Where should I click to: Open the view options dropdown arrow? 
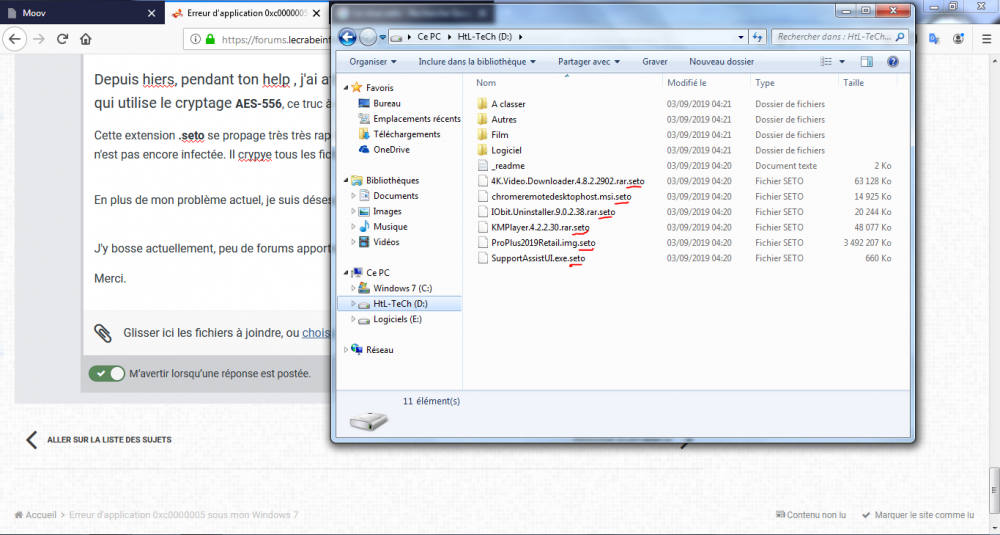842,62
